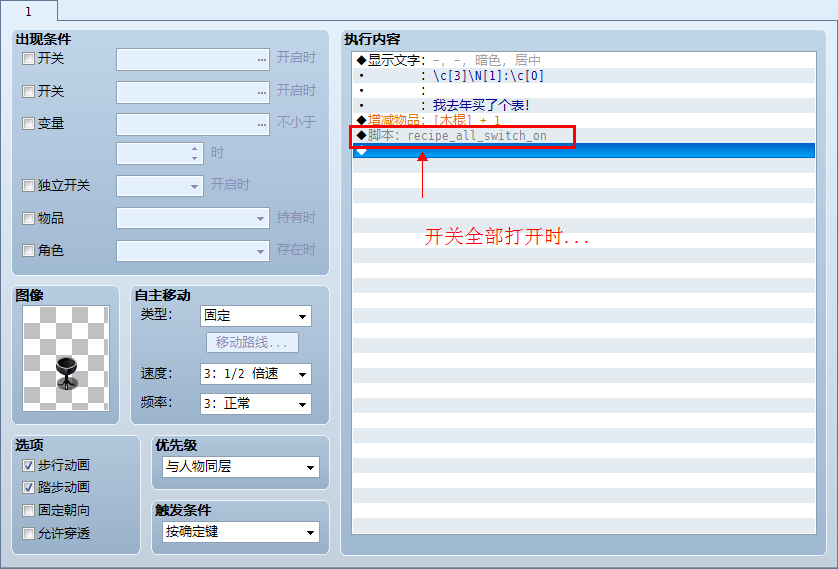
Task: Check the 独立开关 condition checkbox
Action: point(28,186)
